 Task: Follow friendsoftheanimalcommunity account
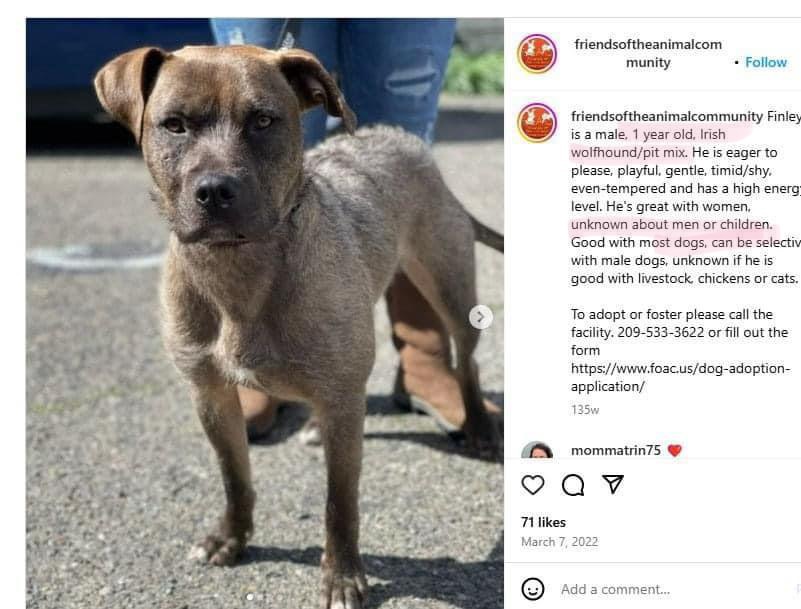point(766,62)
